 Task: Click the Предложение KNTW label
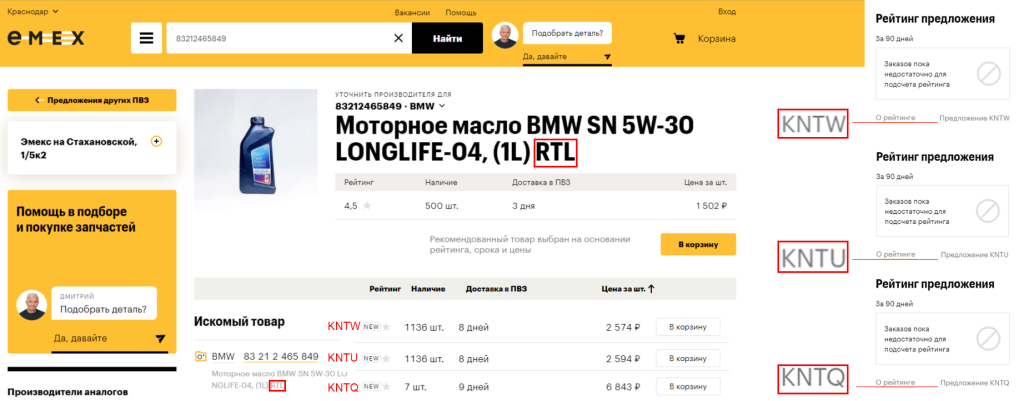click(x=974, y=118)
